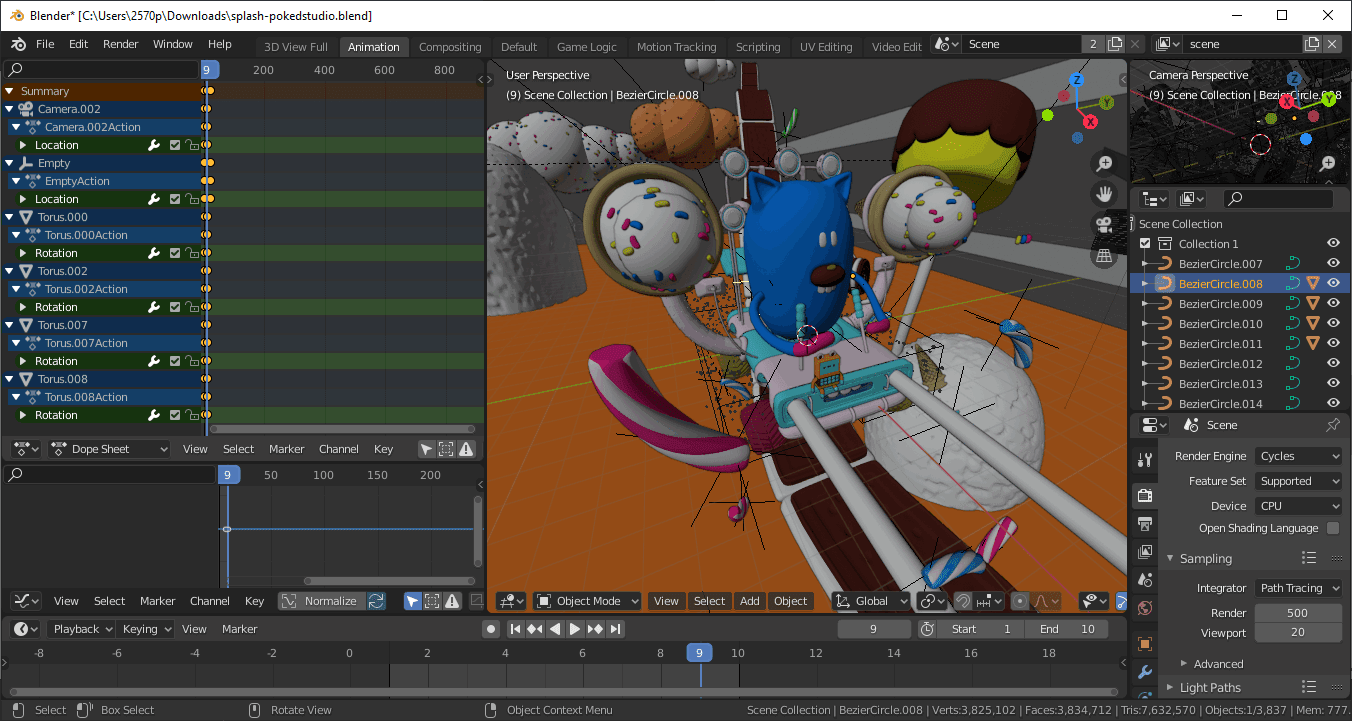The height and width of the screenshot is (721, 1352).
Task: Open the Render Engine dropdown
Action: 1298,456
